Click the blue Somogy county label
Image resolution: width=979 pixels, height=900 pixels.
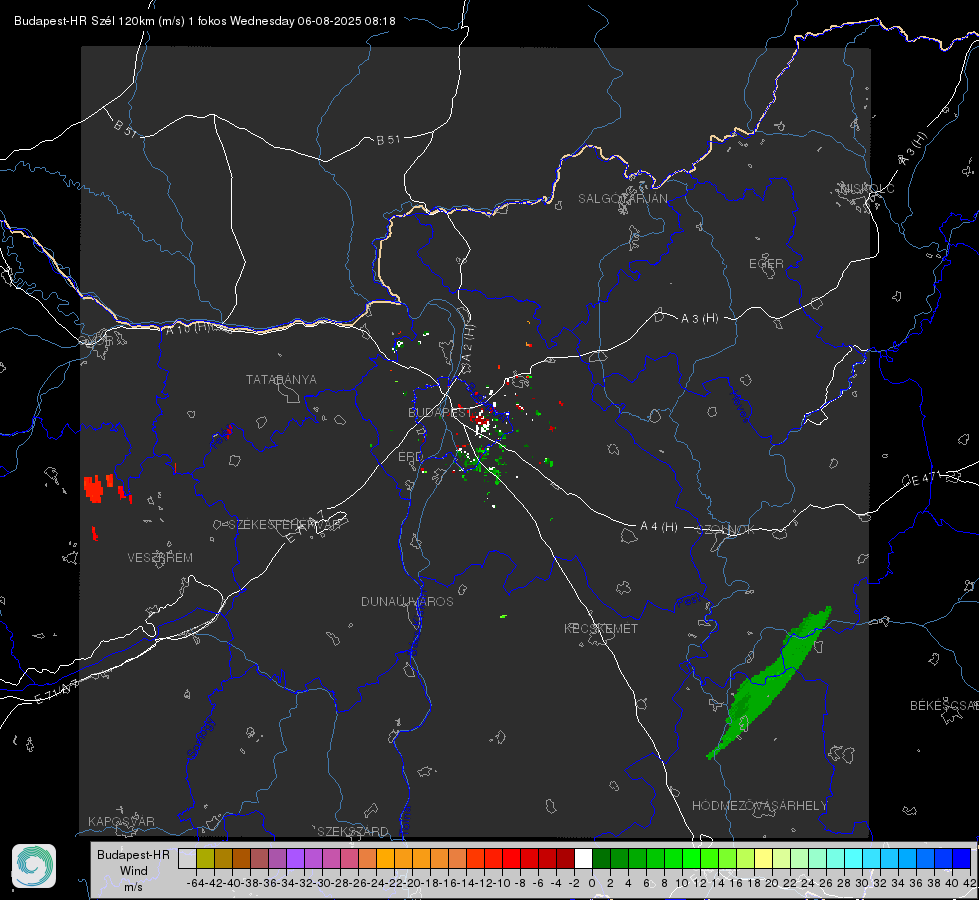[x=200, y=738]
